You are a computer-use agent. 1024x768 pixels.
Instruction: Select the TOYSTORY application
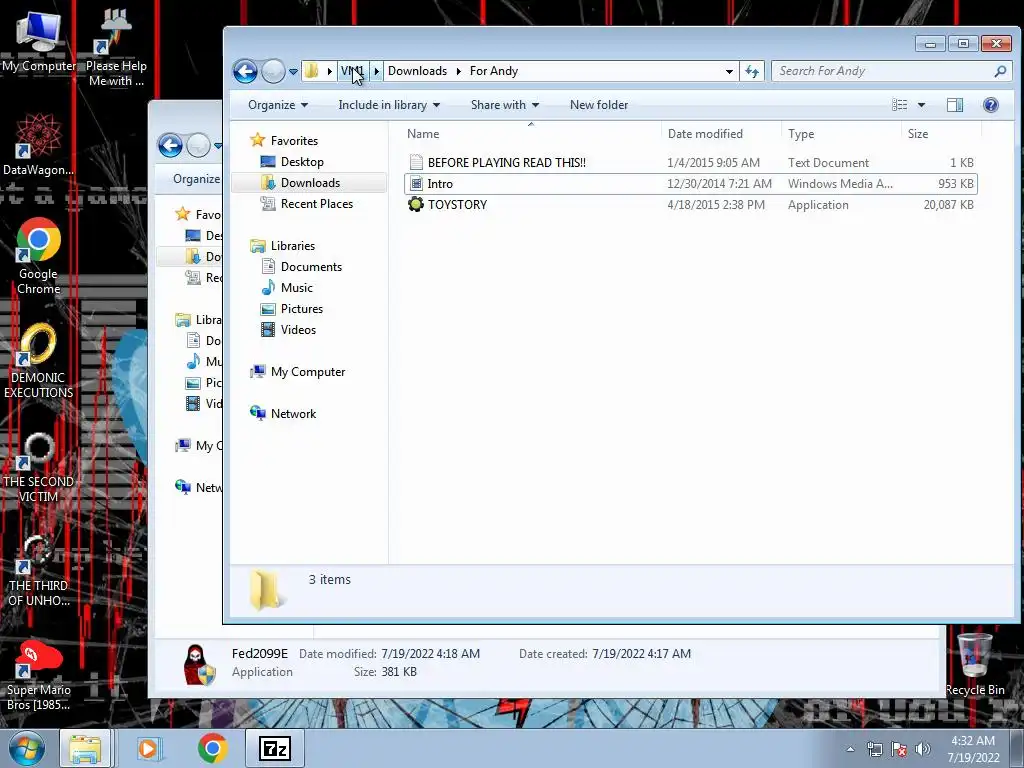[690, 204]
